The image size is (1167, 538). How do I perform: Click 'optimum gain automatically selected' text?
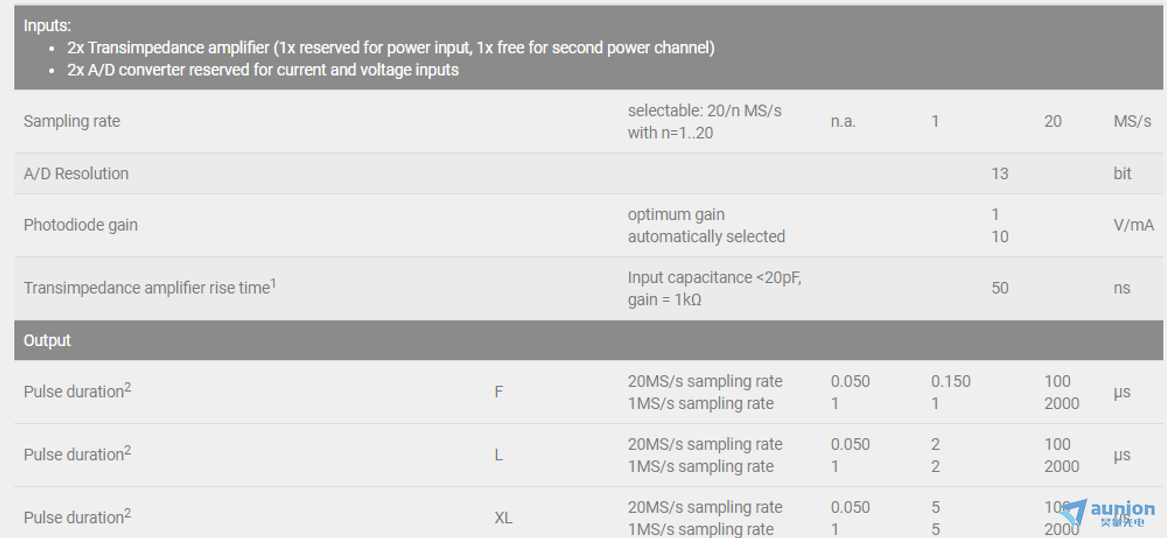[x=706, y=225]
